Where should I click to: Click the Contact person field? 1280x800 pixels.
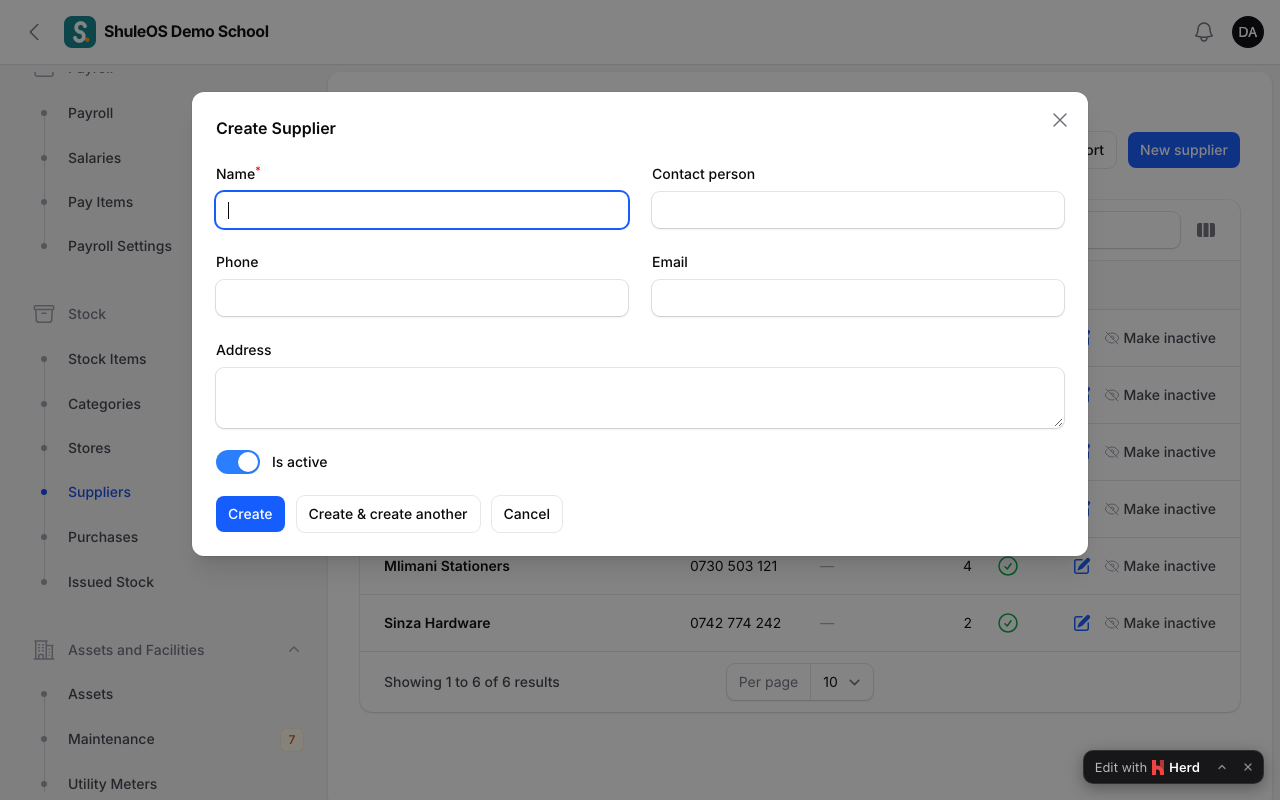(x=858, y=210)
